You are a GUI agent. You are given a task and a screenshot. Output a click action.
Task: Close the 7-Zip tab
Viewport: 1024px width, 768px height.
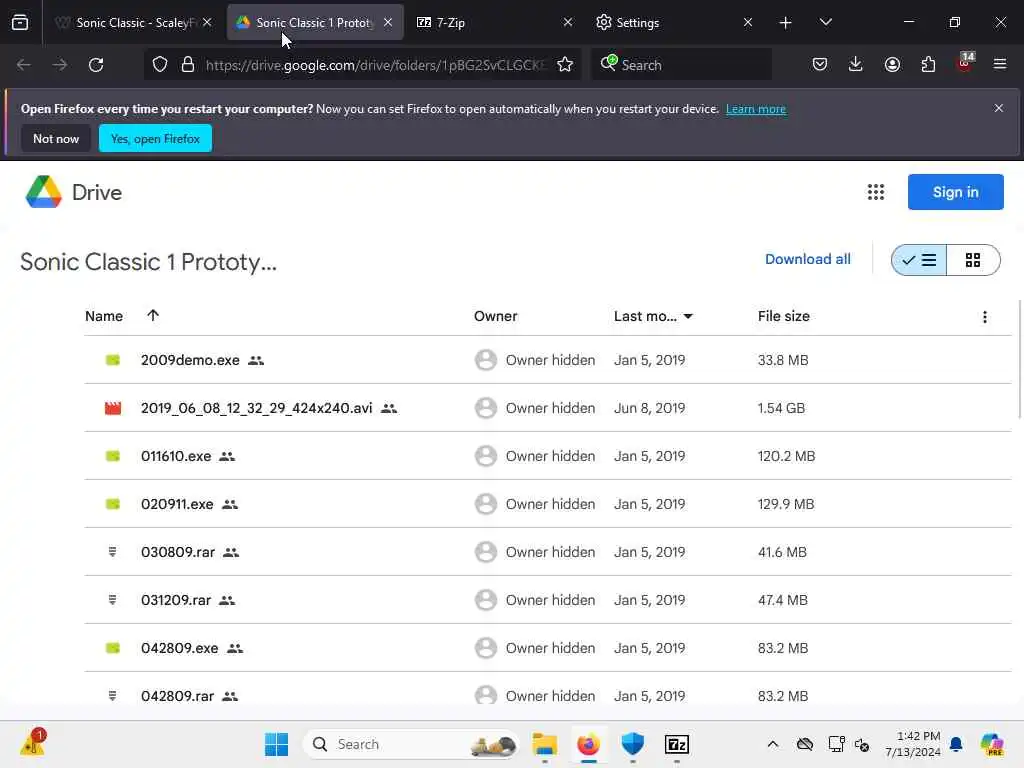pyautogui.click(x=568, y=23)
